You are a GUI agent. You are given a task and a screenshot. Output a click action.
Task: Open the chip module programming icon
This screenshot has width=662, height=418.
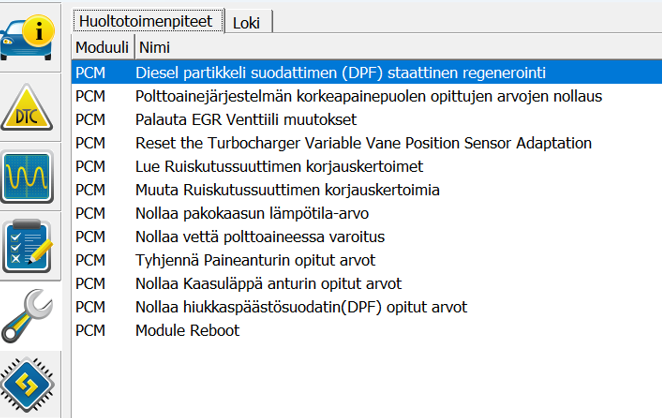tap(30, 385)
